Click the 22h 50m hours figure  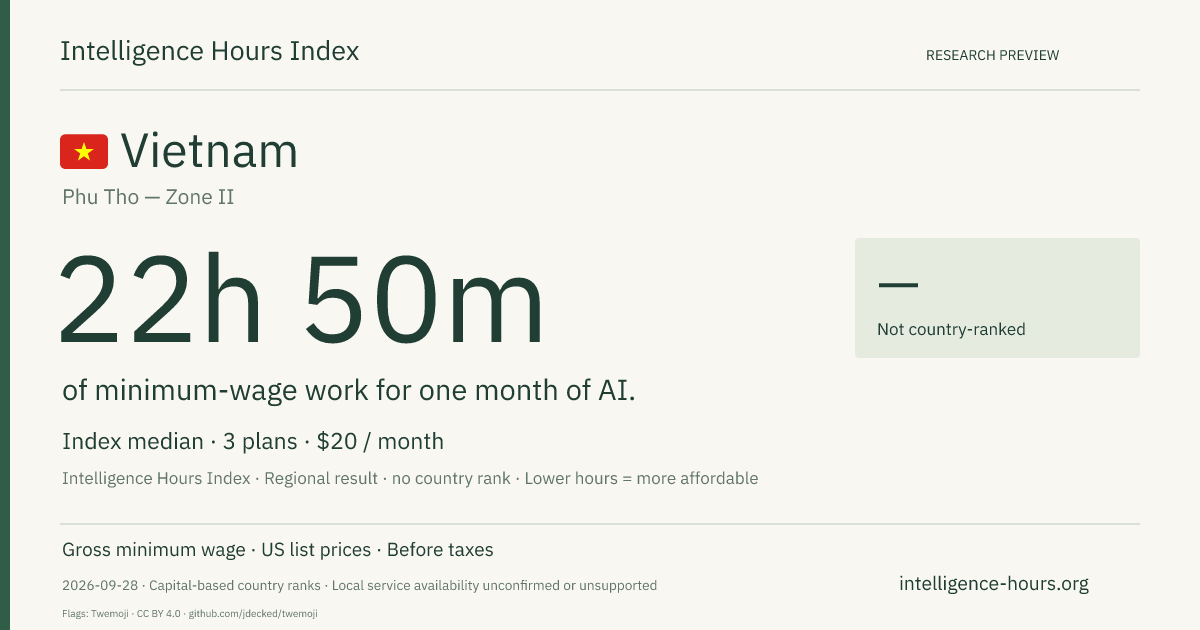[302, 300]
